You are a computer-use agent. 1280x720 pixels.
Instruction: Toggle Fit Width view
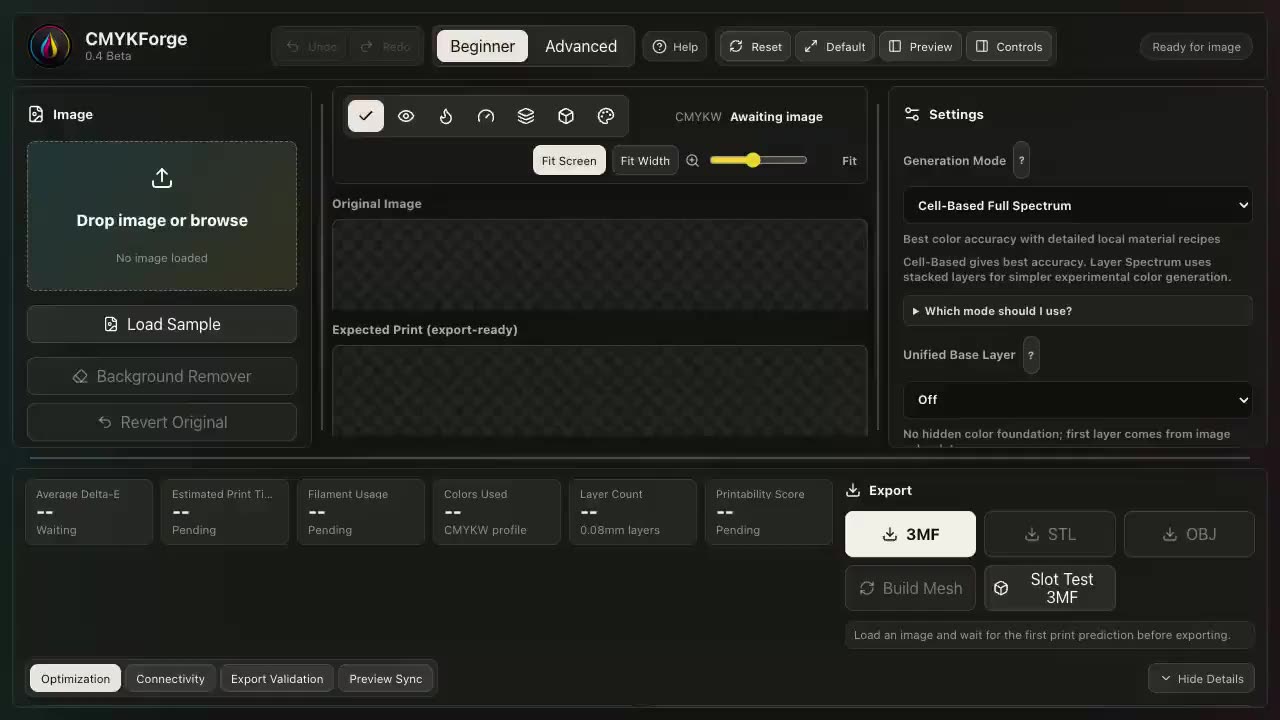point(645,160)
